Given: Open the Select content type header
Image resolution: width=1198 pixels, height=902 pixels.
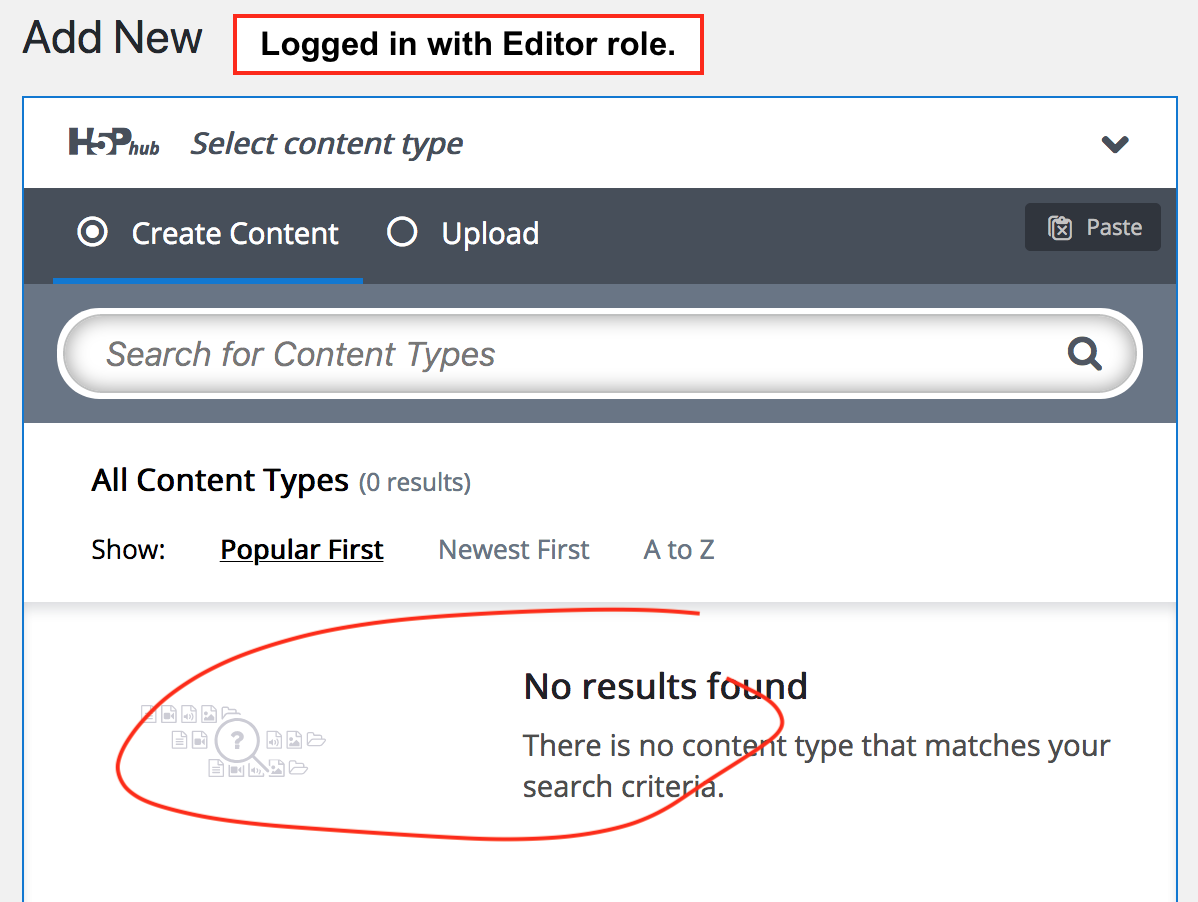Looking at the screenshot, I should [600, 143].
